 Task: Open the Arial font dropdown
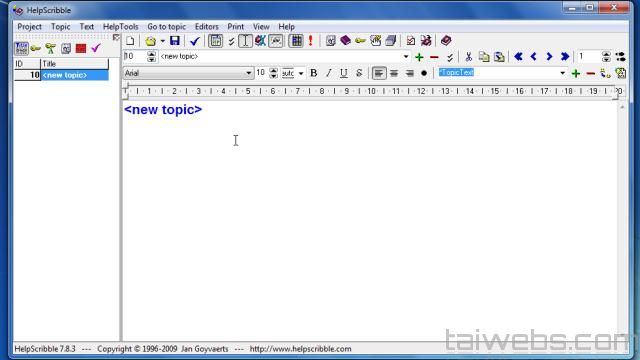tap(249, 73)
